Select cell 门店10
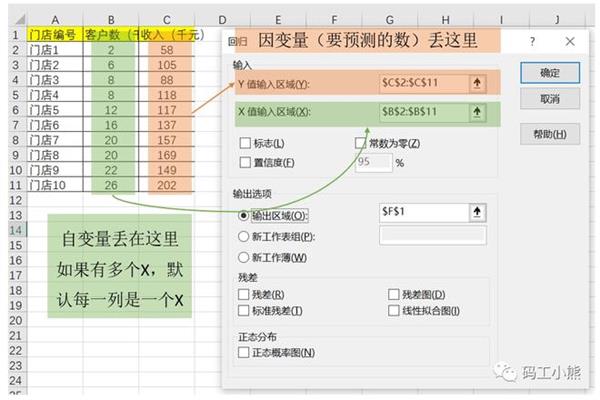This screenshot has width=600, height=400. 55,185
